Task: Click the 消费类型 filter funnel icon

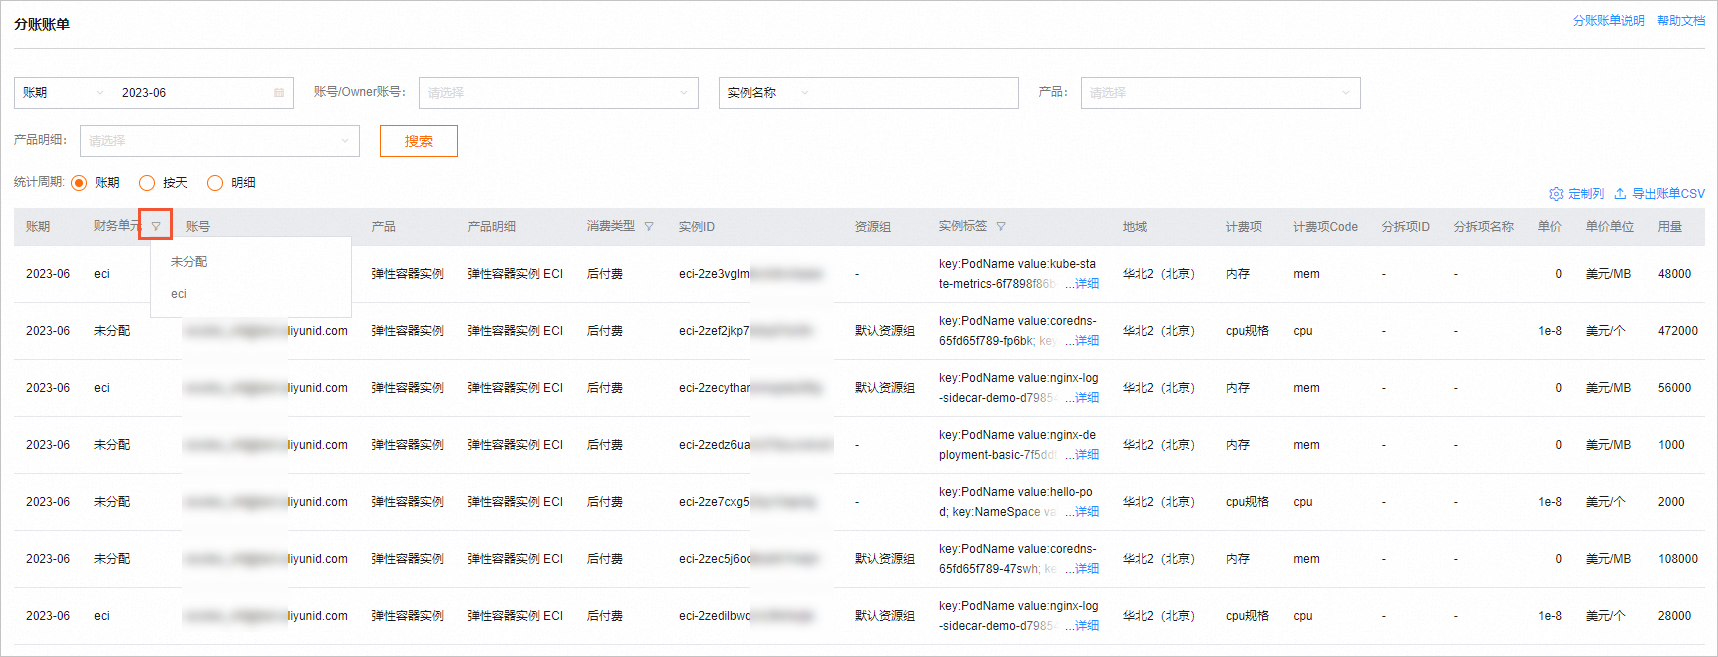Action: click(649, 227)
